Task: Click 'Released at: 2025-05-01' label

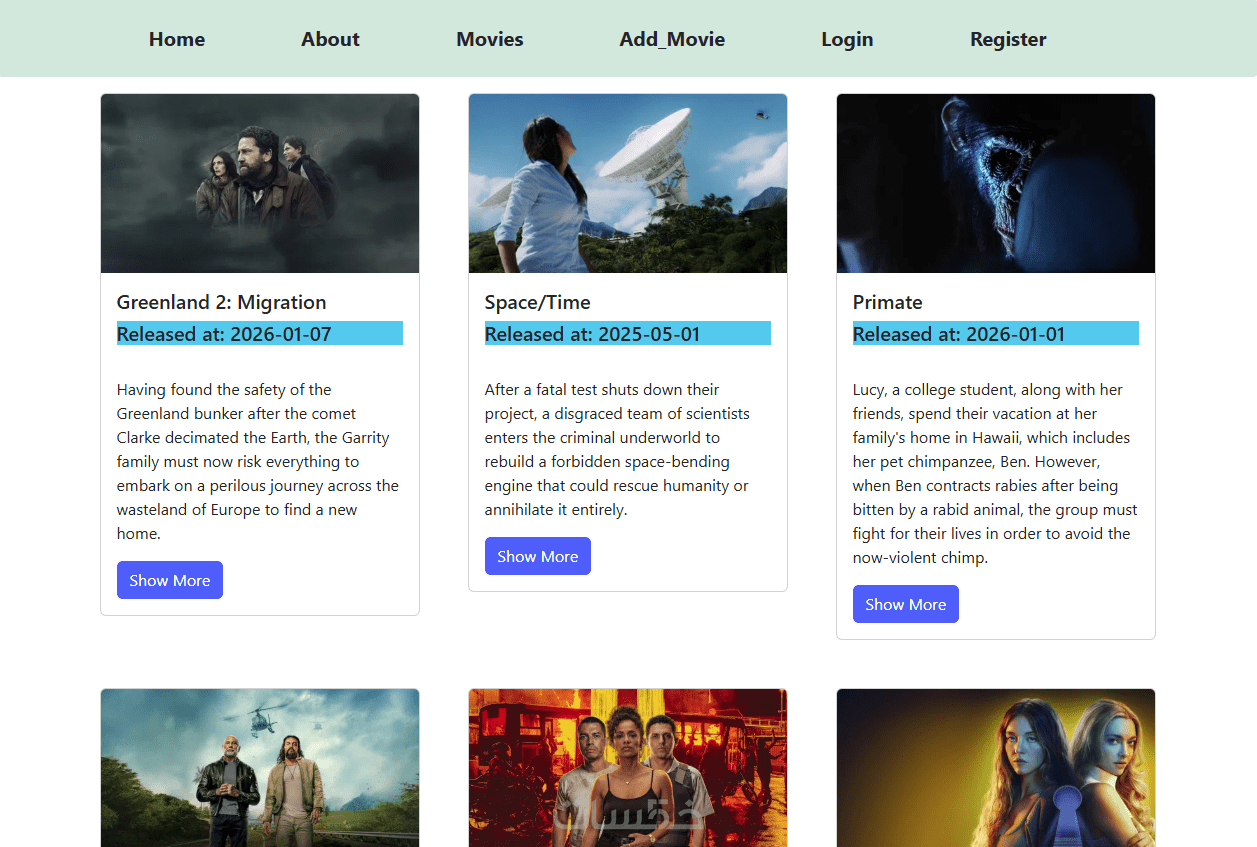Action: click(628, 334)
